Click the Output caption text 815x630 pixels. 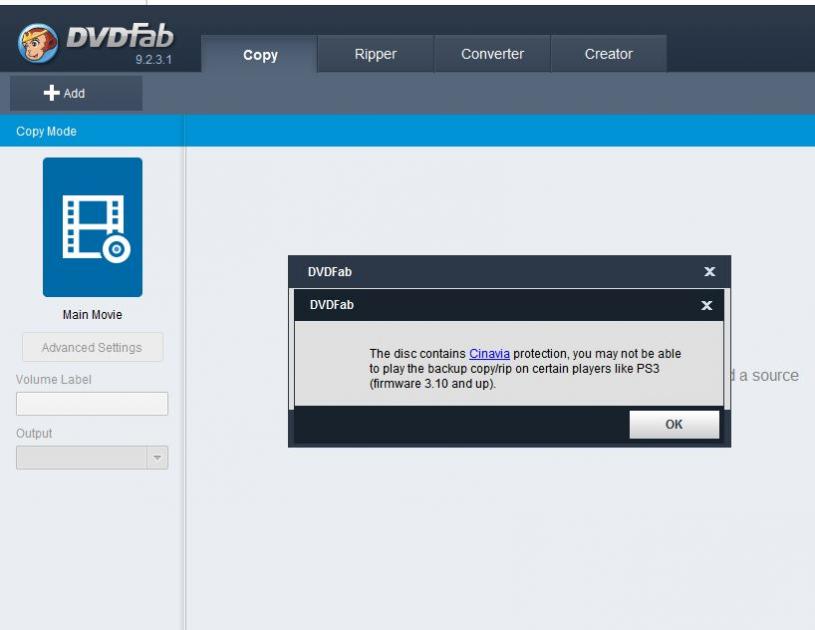tap(34, 433)
